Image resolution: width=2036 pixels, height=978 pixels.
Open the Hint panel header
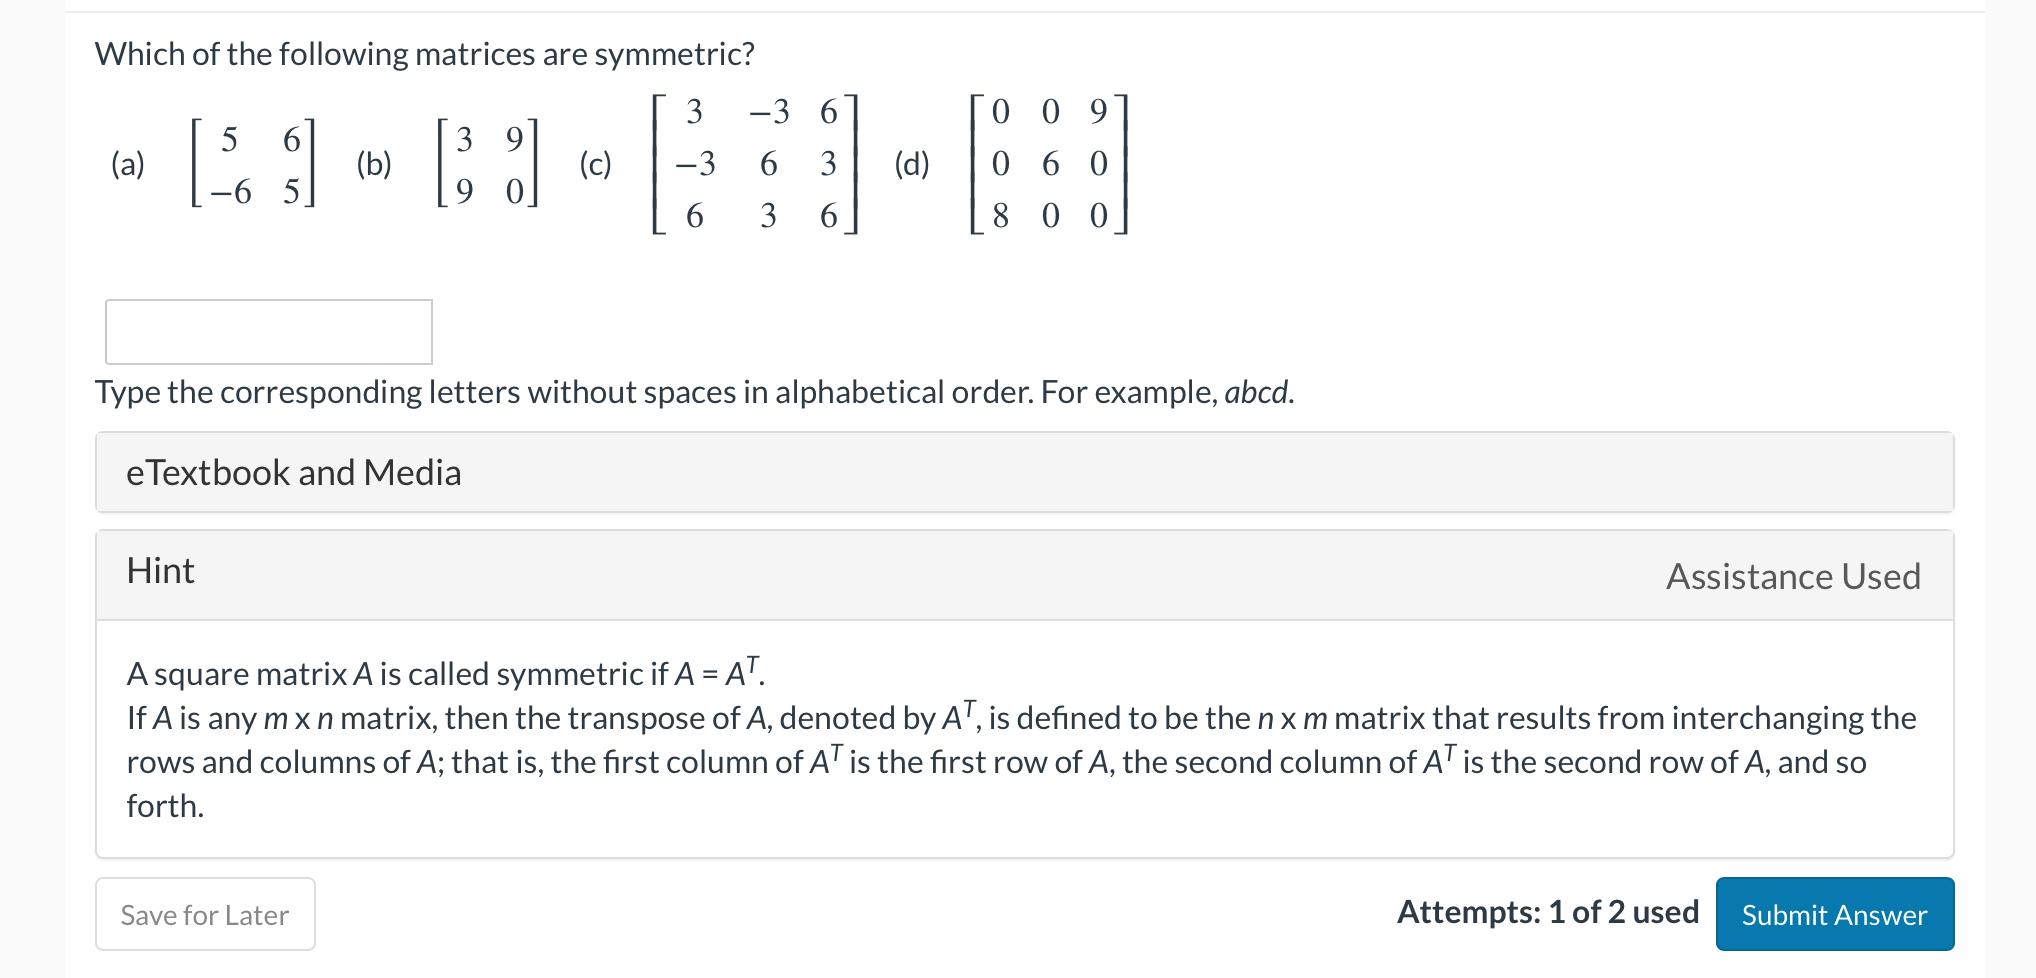[159, 571]
